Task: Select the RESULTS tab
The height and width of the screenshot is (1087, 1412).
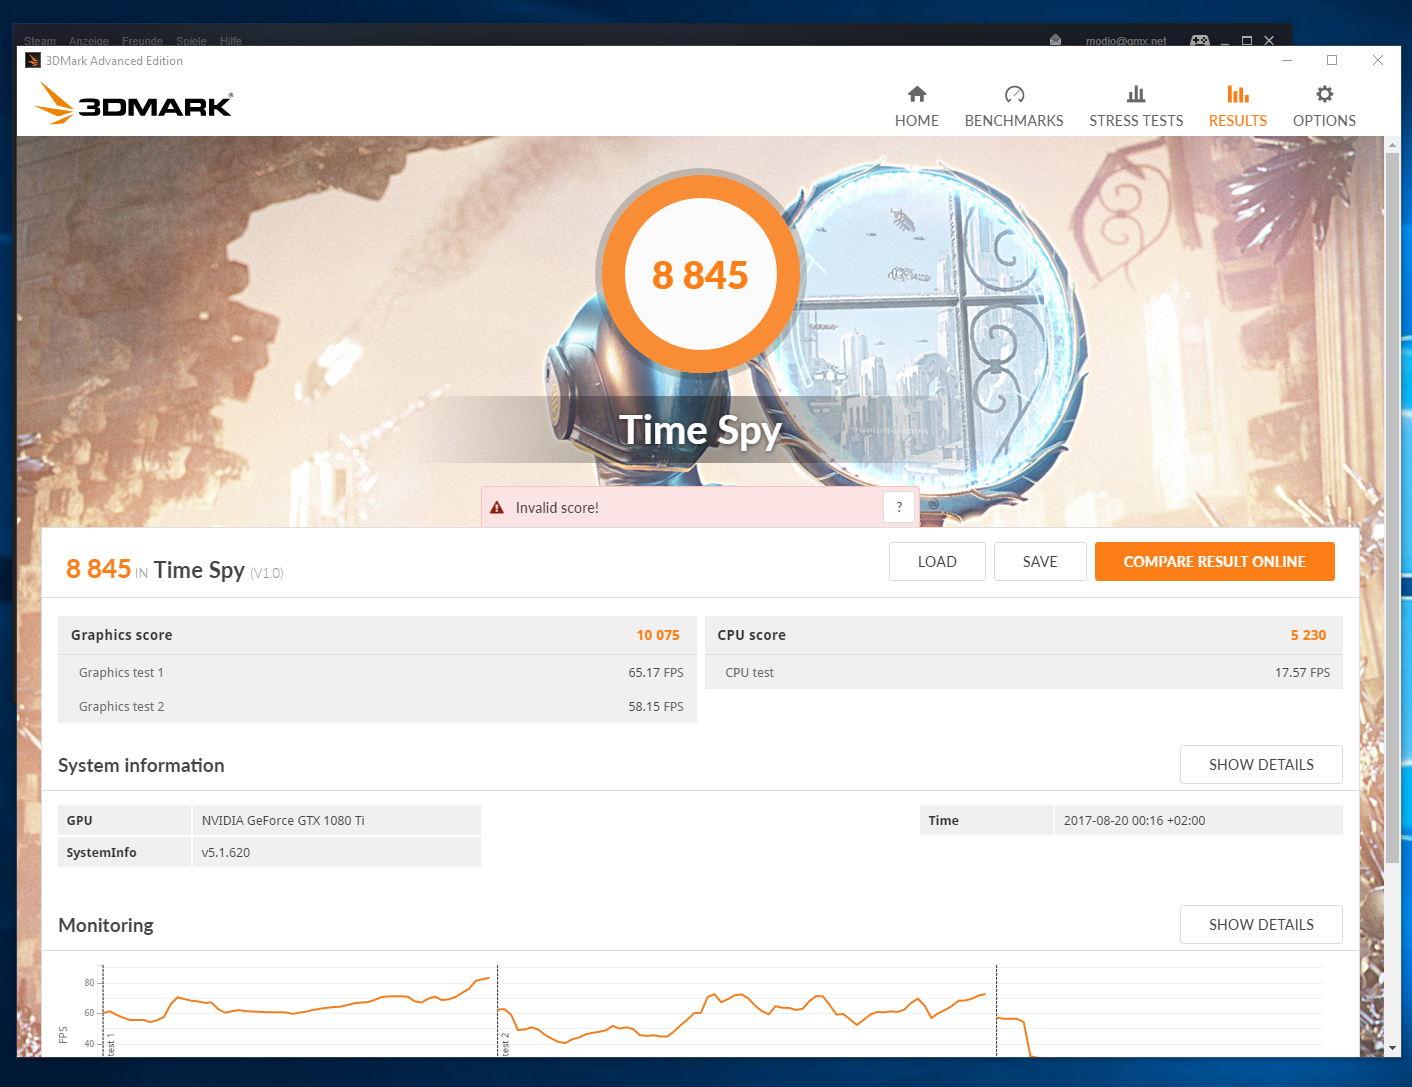Action: click(x=1238, y=107)
